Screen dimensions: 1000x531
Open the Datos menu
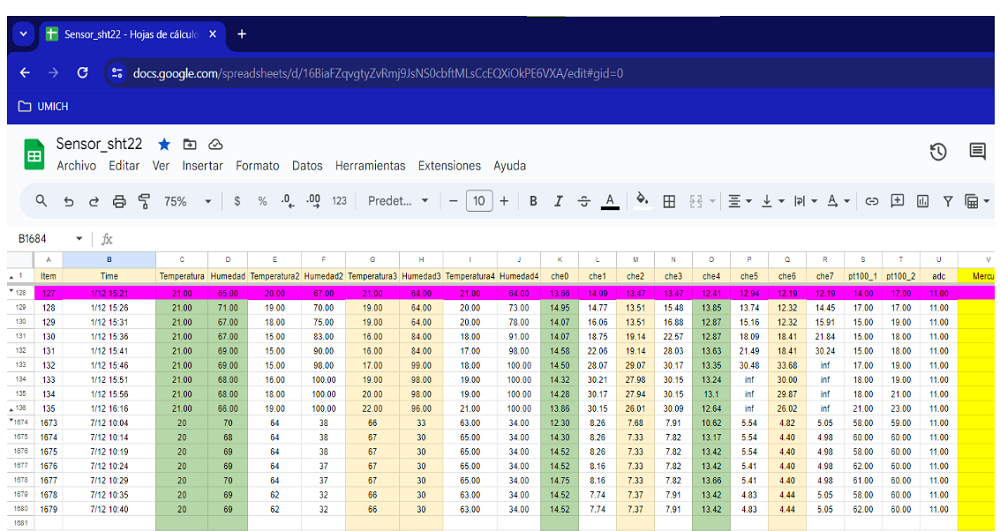307,166
